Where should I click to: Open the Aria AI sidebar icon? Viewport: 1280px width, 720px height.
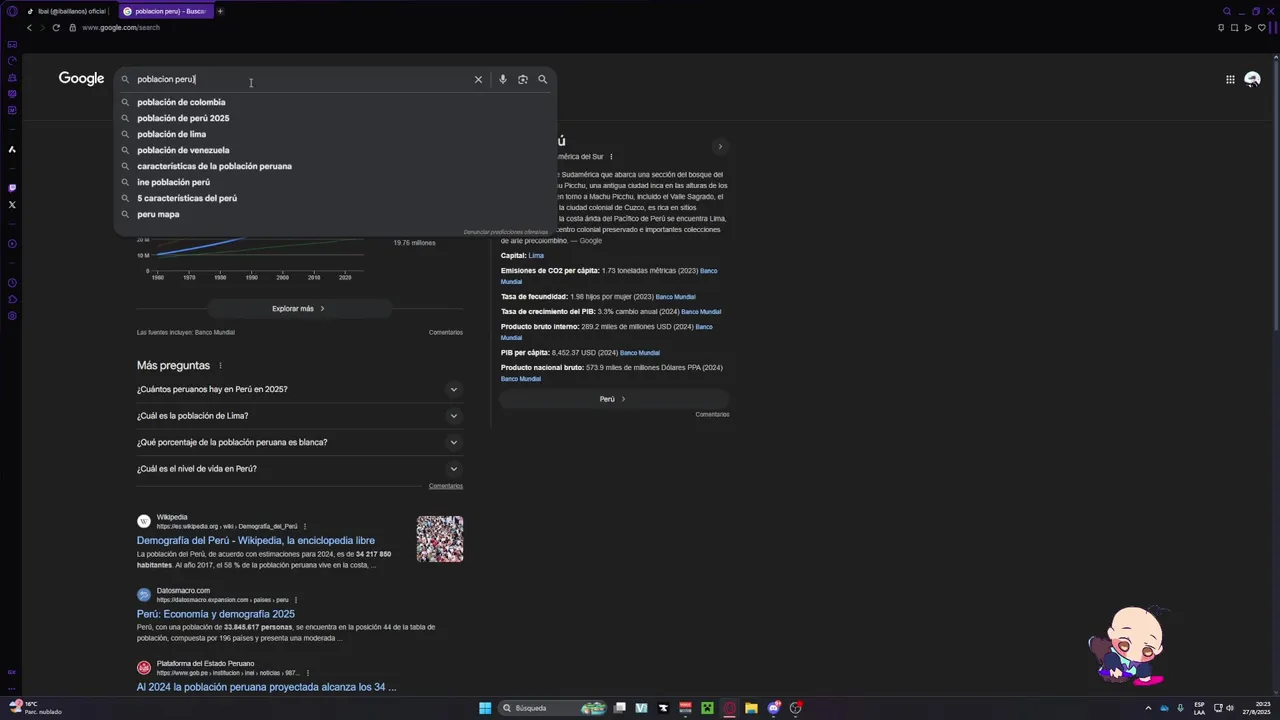pyautogui.click(x=12, y=149)
